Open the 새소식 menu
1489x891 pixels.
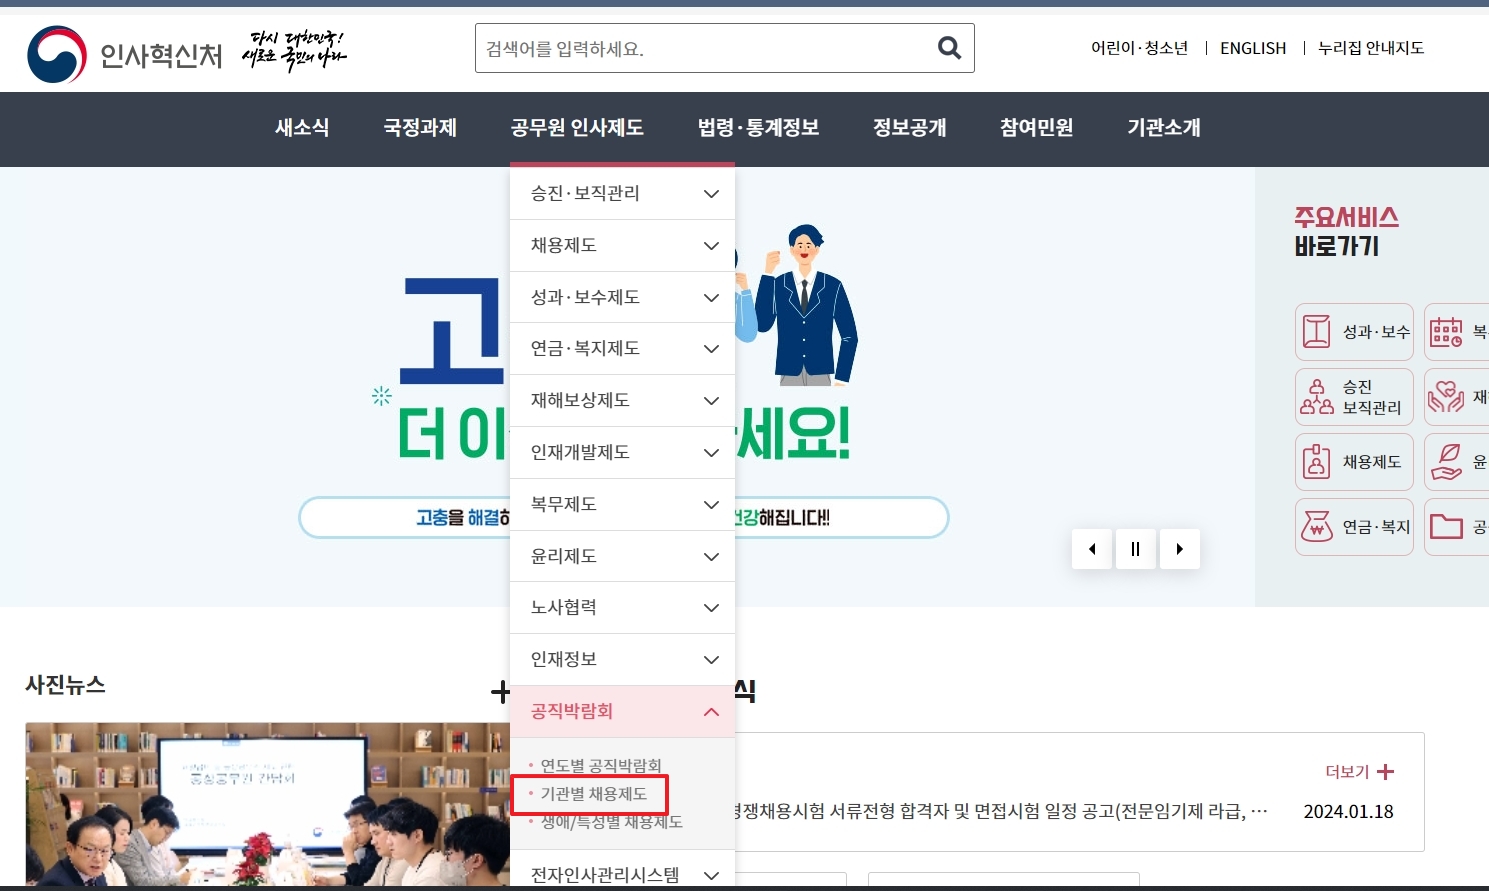pyautogui.click(x=301, y=128)
